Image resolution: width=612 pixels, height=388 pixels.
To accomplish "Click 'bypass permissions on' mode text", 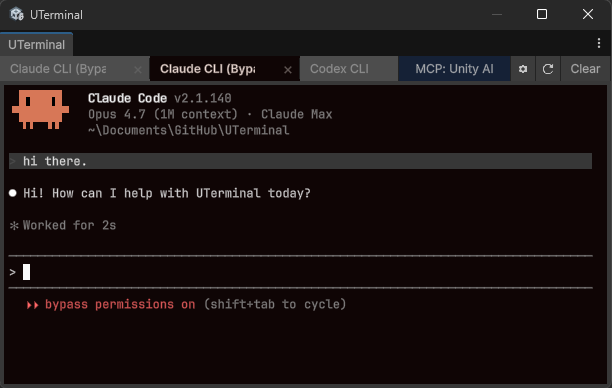I will click(x=120, y=304).
